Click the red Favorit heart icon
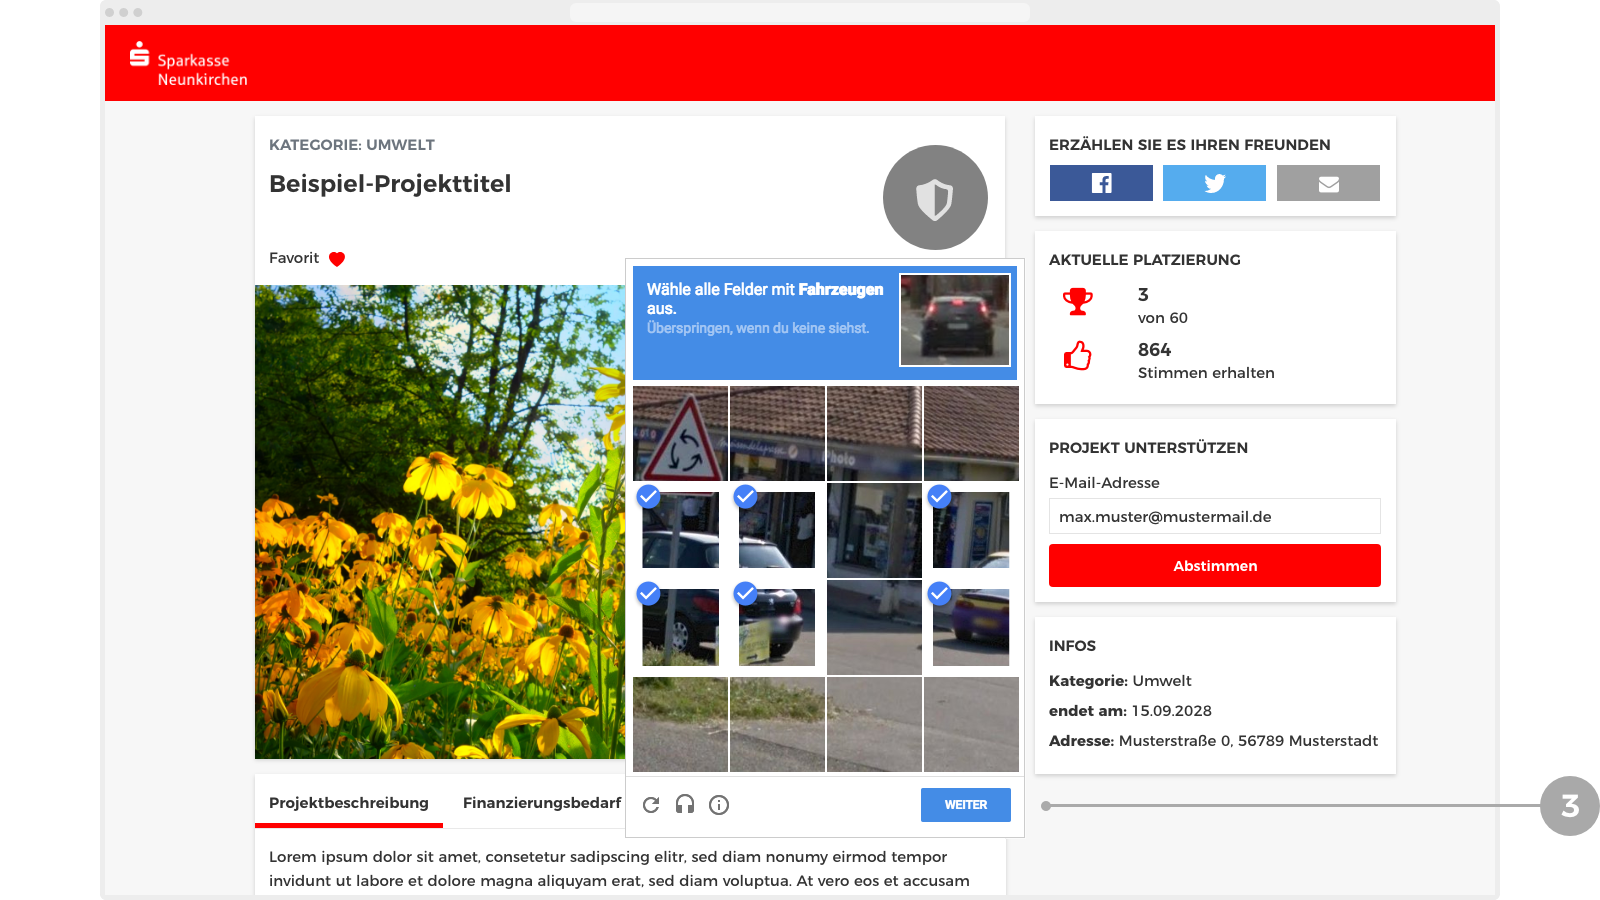 [x=337, y=259]
